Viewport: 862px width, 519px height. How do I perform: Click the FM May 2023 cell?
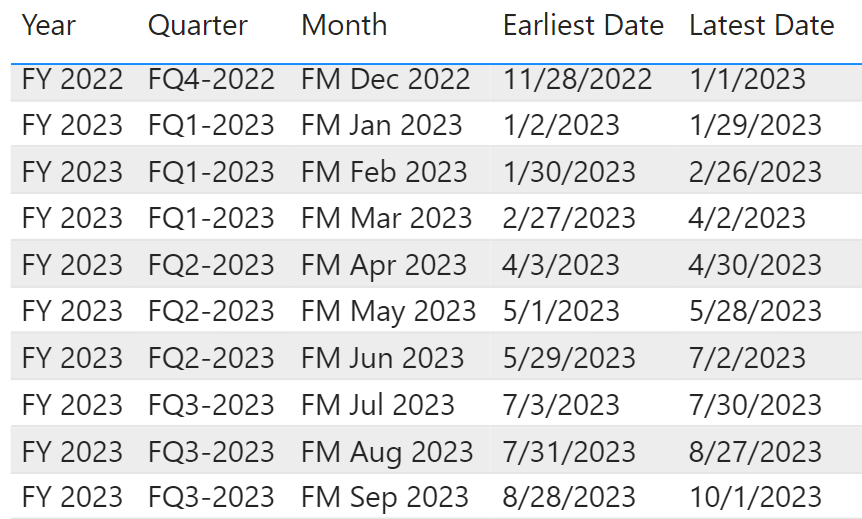click(x=388, y=311)
